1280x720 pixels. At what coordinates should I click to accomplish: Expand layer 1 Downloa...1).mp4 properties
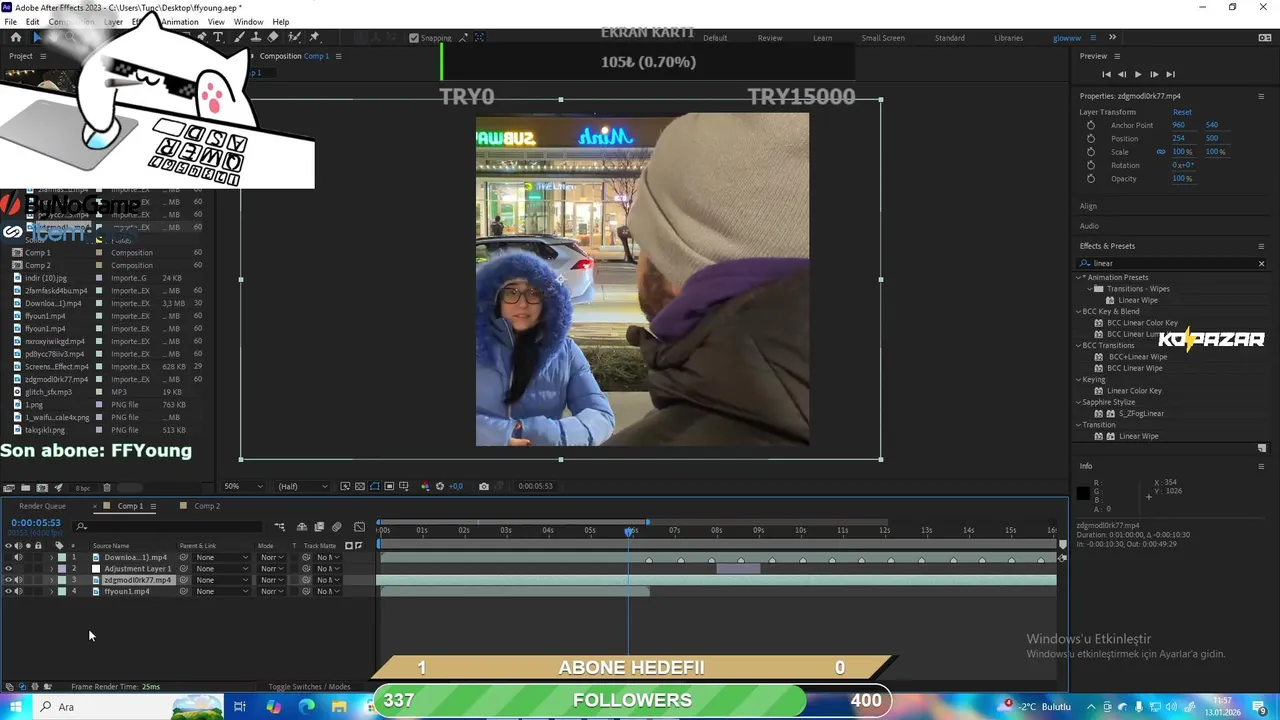point(51,557)
